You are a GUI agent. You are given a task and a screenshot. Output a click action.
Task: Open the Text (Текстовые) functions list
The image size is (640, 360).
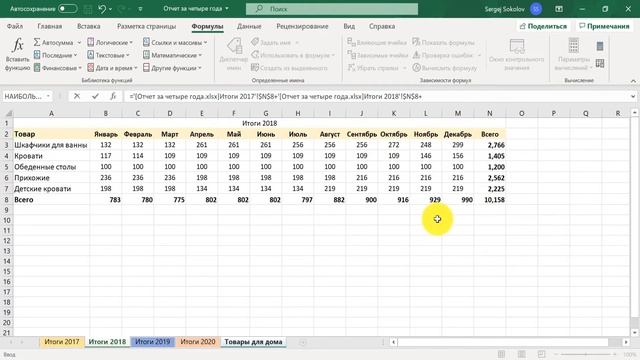point(108,55)
